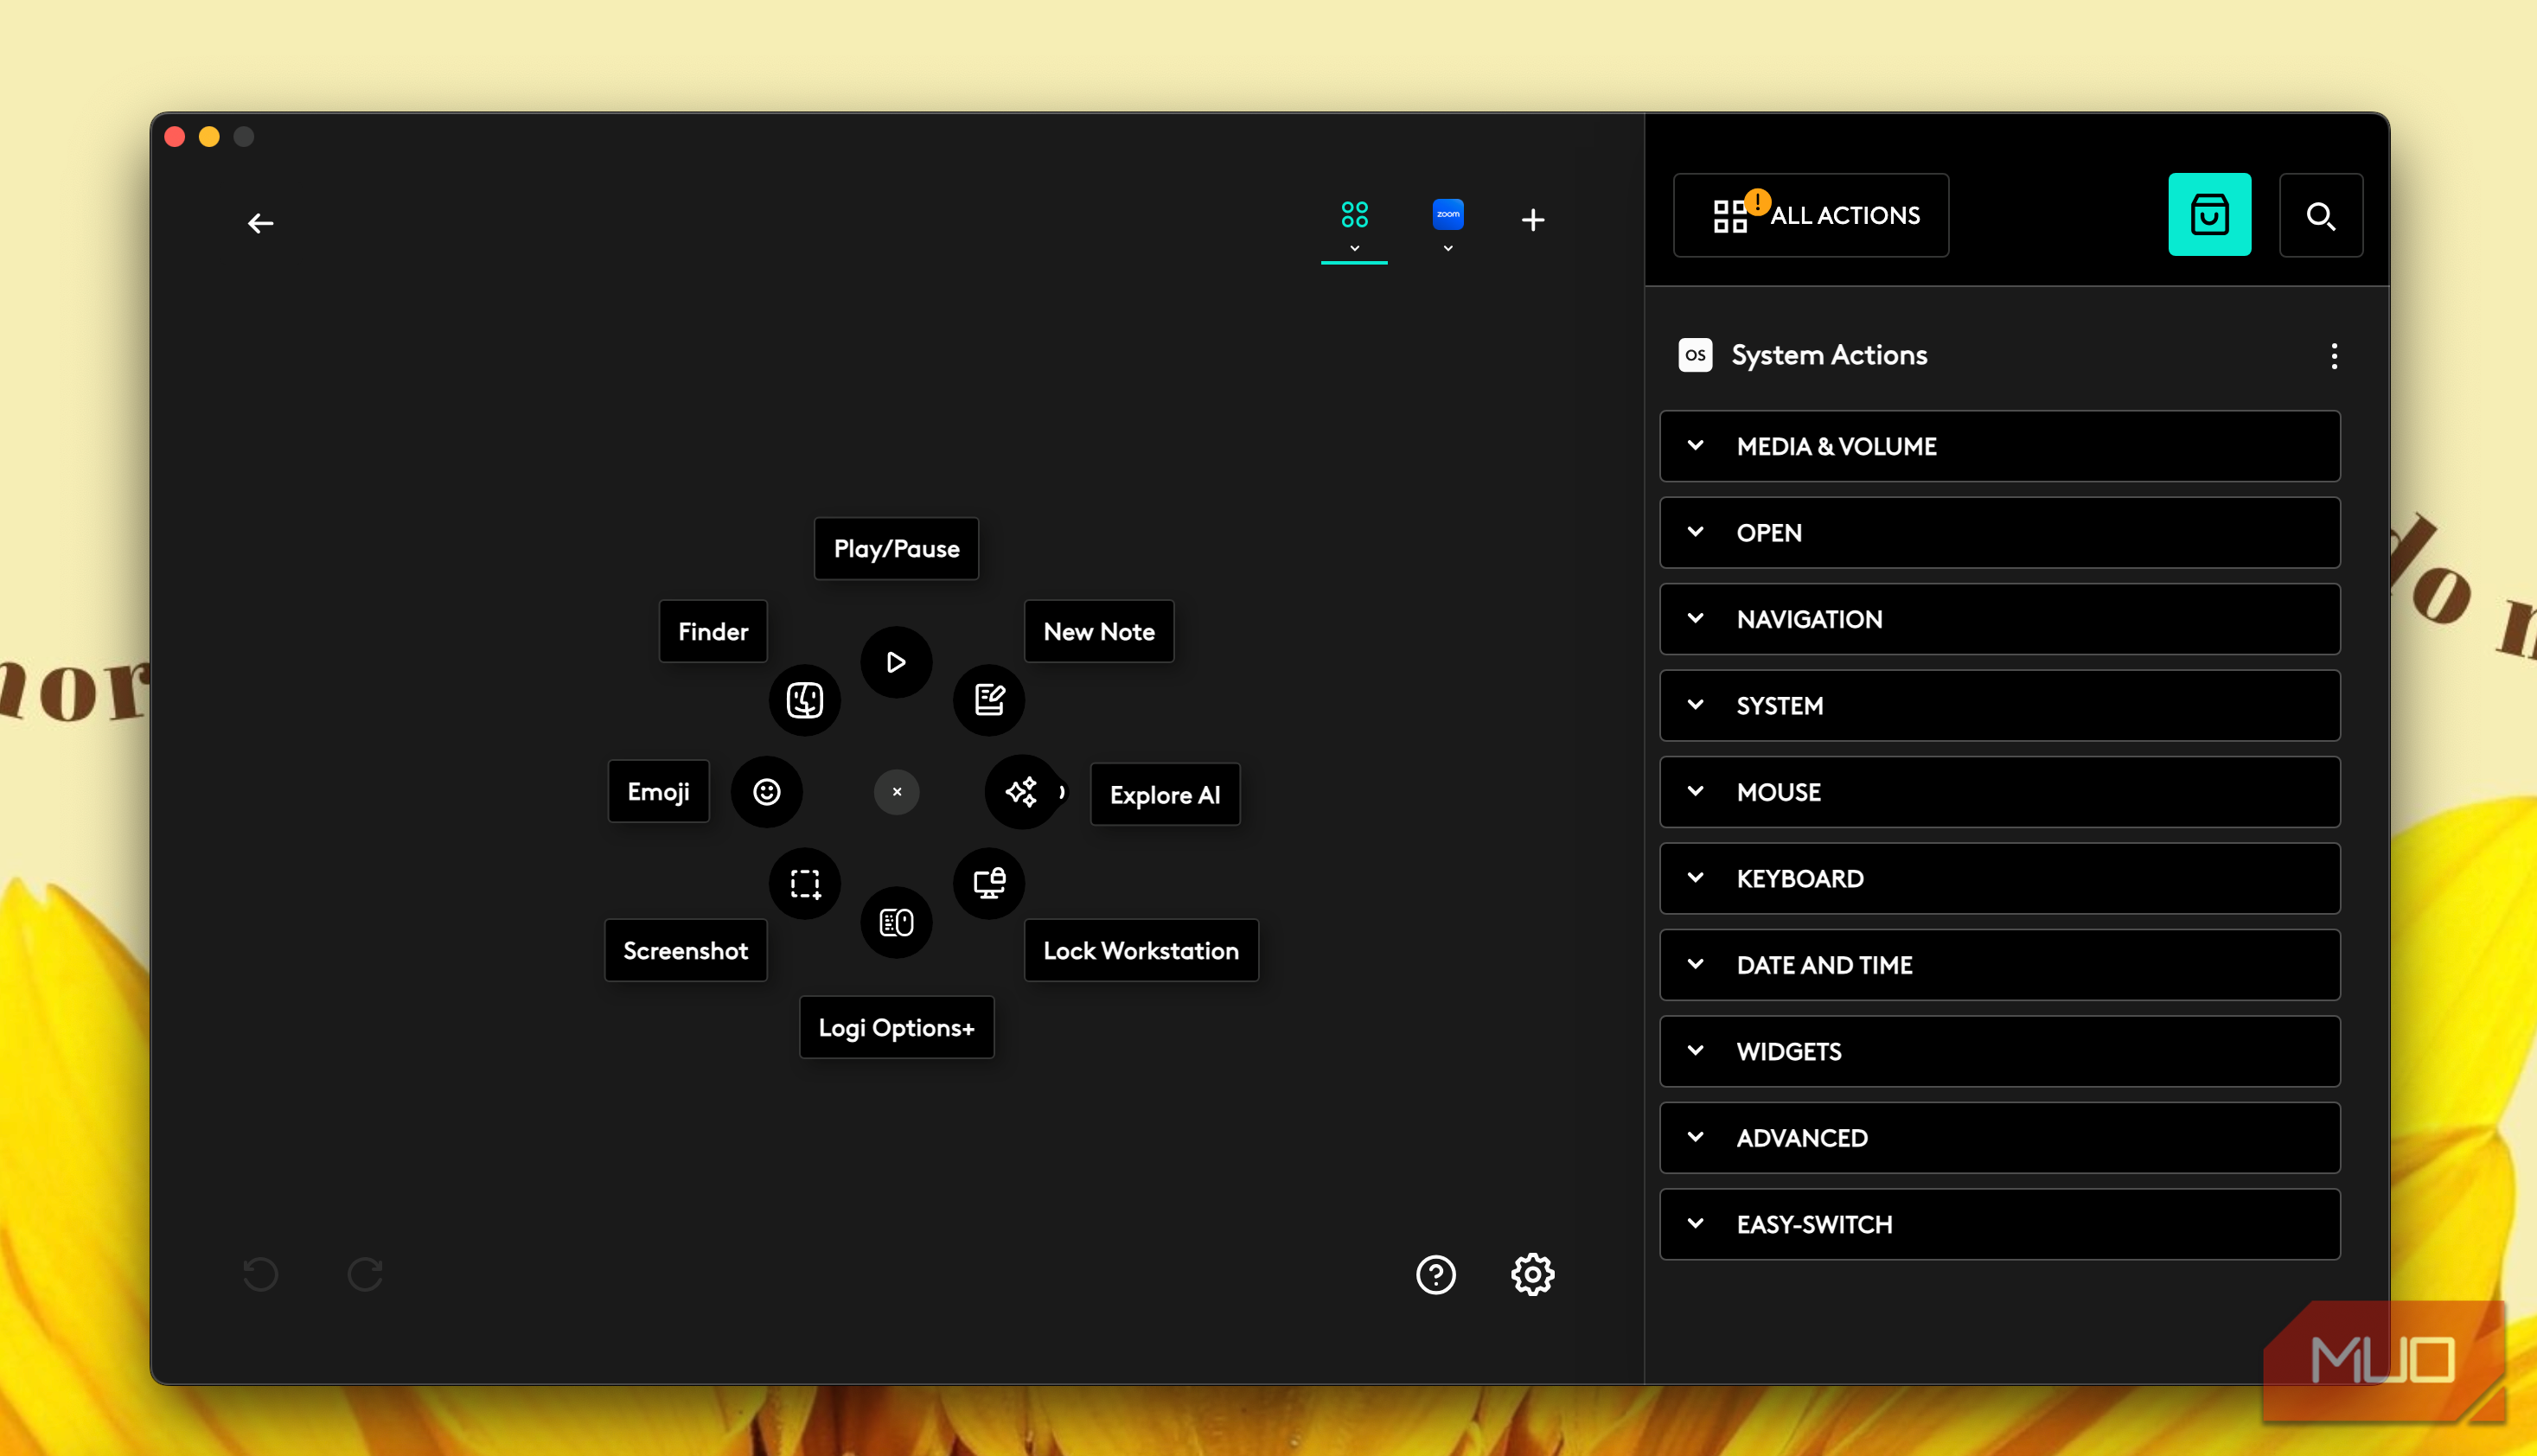Open dropdown chevron under default profile
2537x1456 pixels.
point(1354,248)
